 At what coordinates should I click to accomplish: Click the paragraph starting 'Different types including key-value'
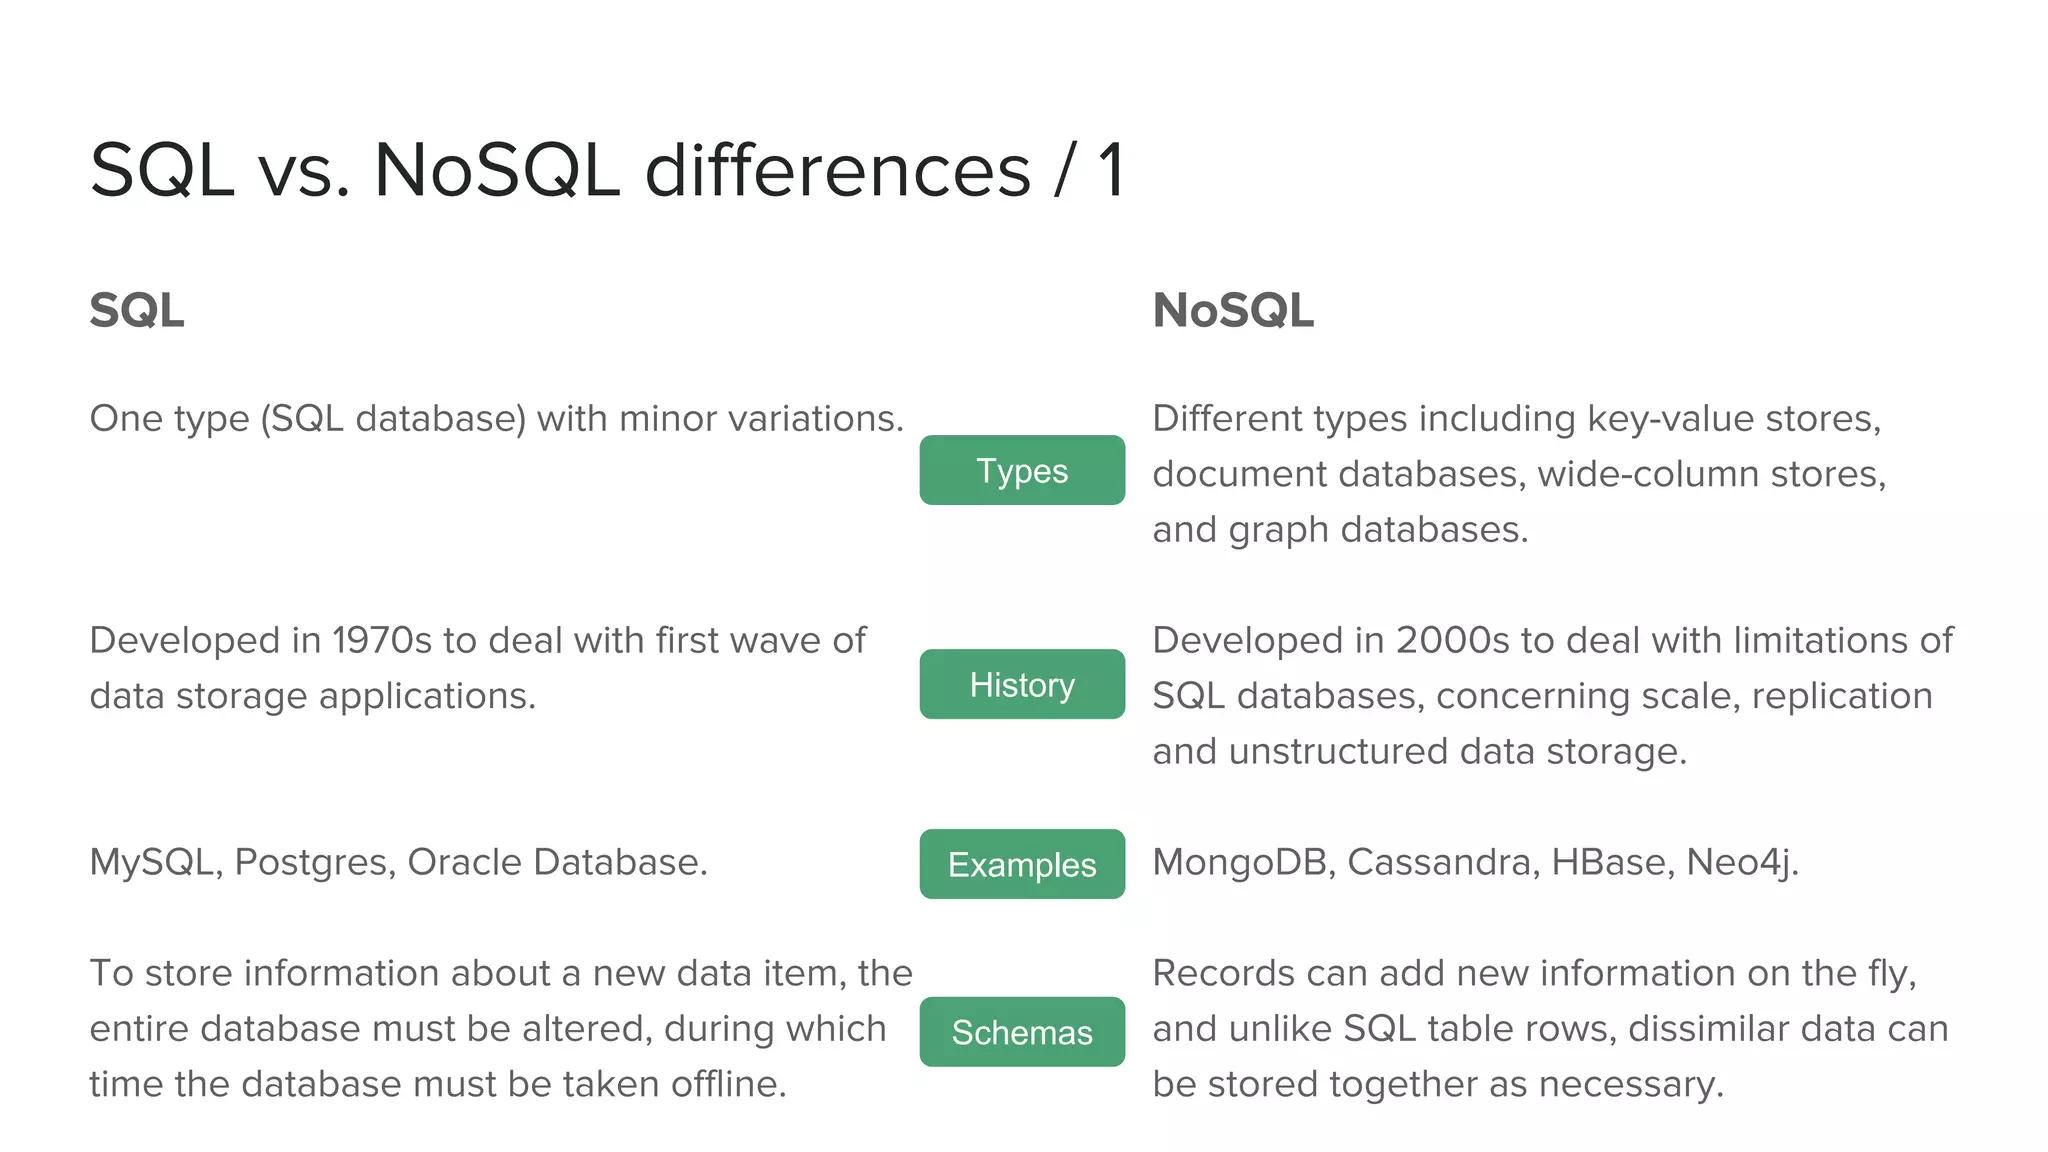tap(1518, 474)
